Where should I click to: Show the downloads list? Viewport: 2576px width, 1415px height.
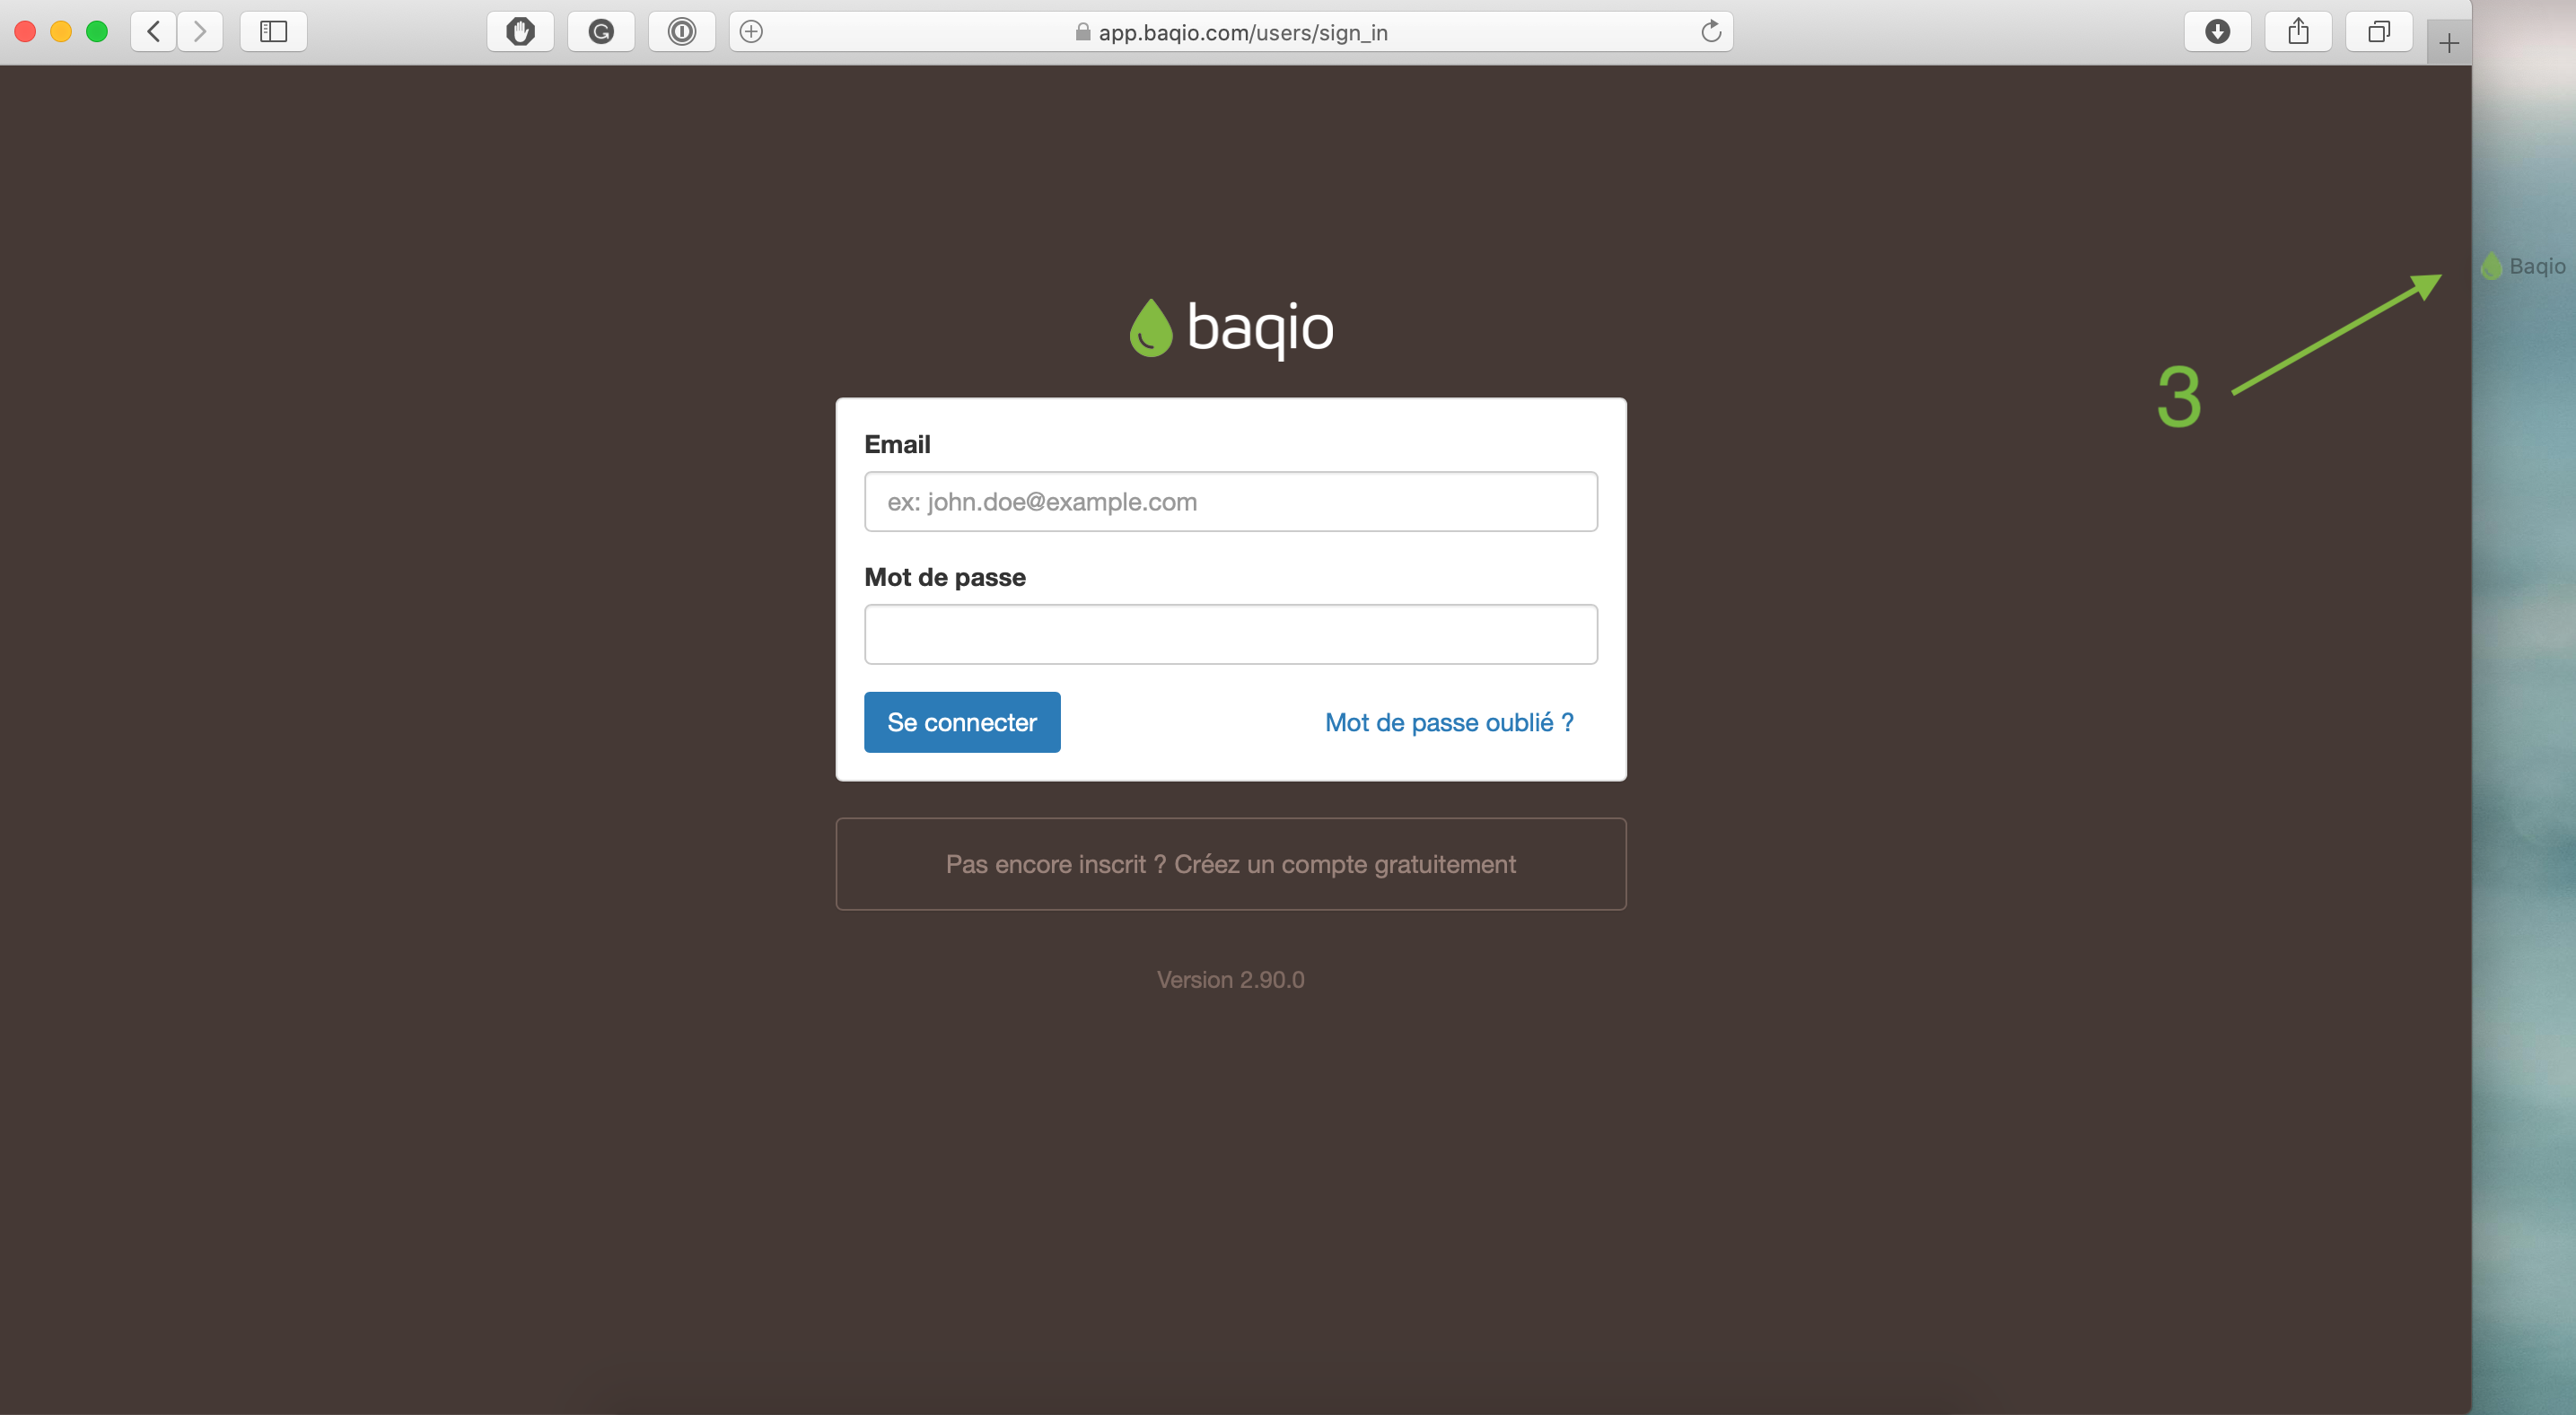2217,32
